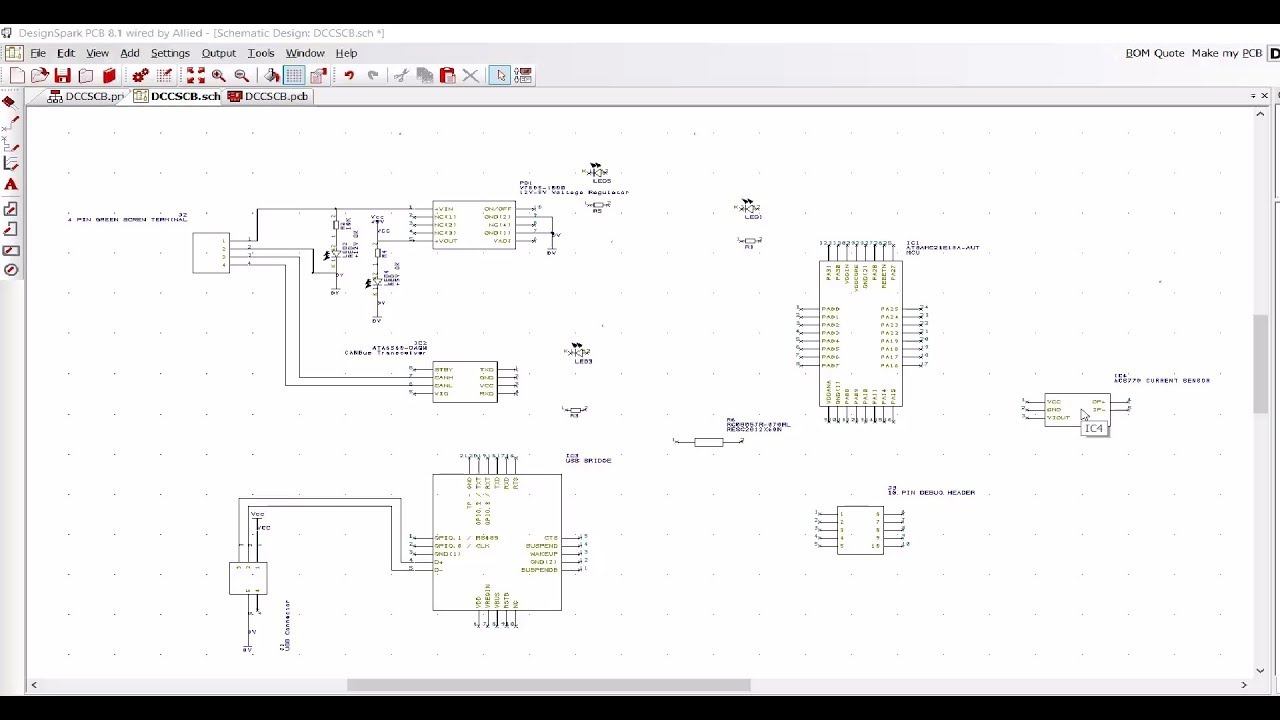Open the View menu
The height and width of the screenshot is (720, 1280).
[x=97, y=53]
